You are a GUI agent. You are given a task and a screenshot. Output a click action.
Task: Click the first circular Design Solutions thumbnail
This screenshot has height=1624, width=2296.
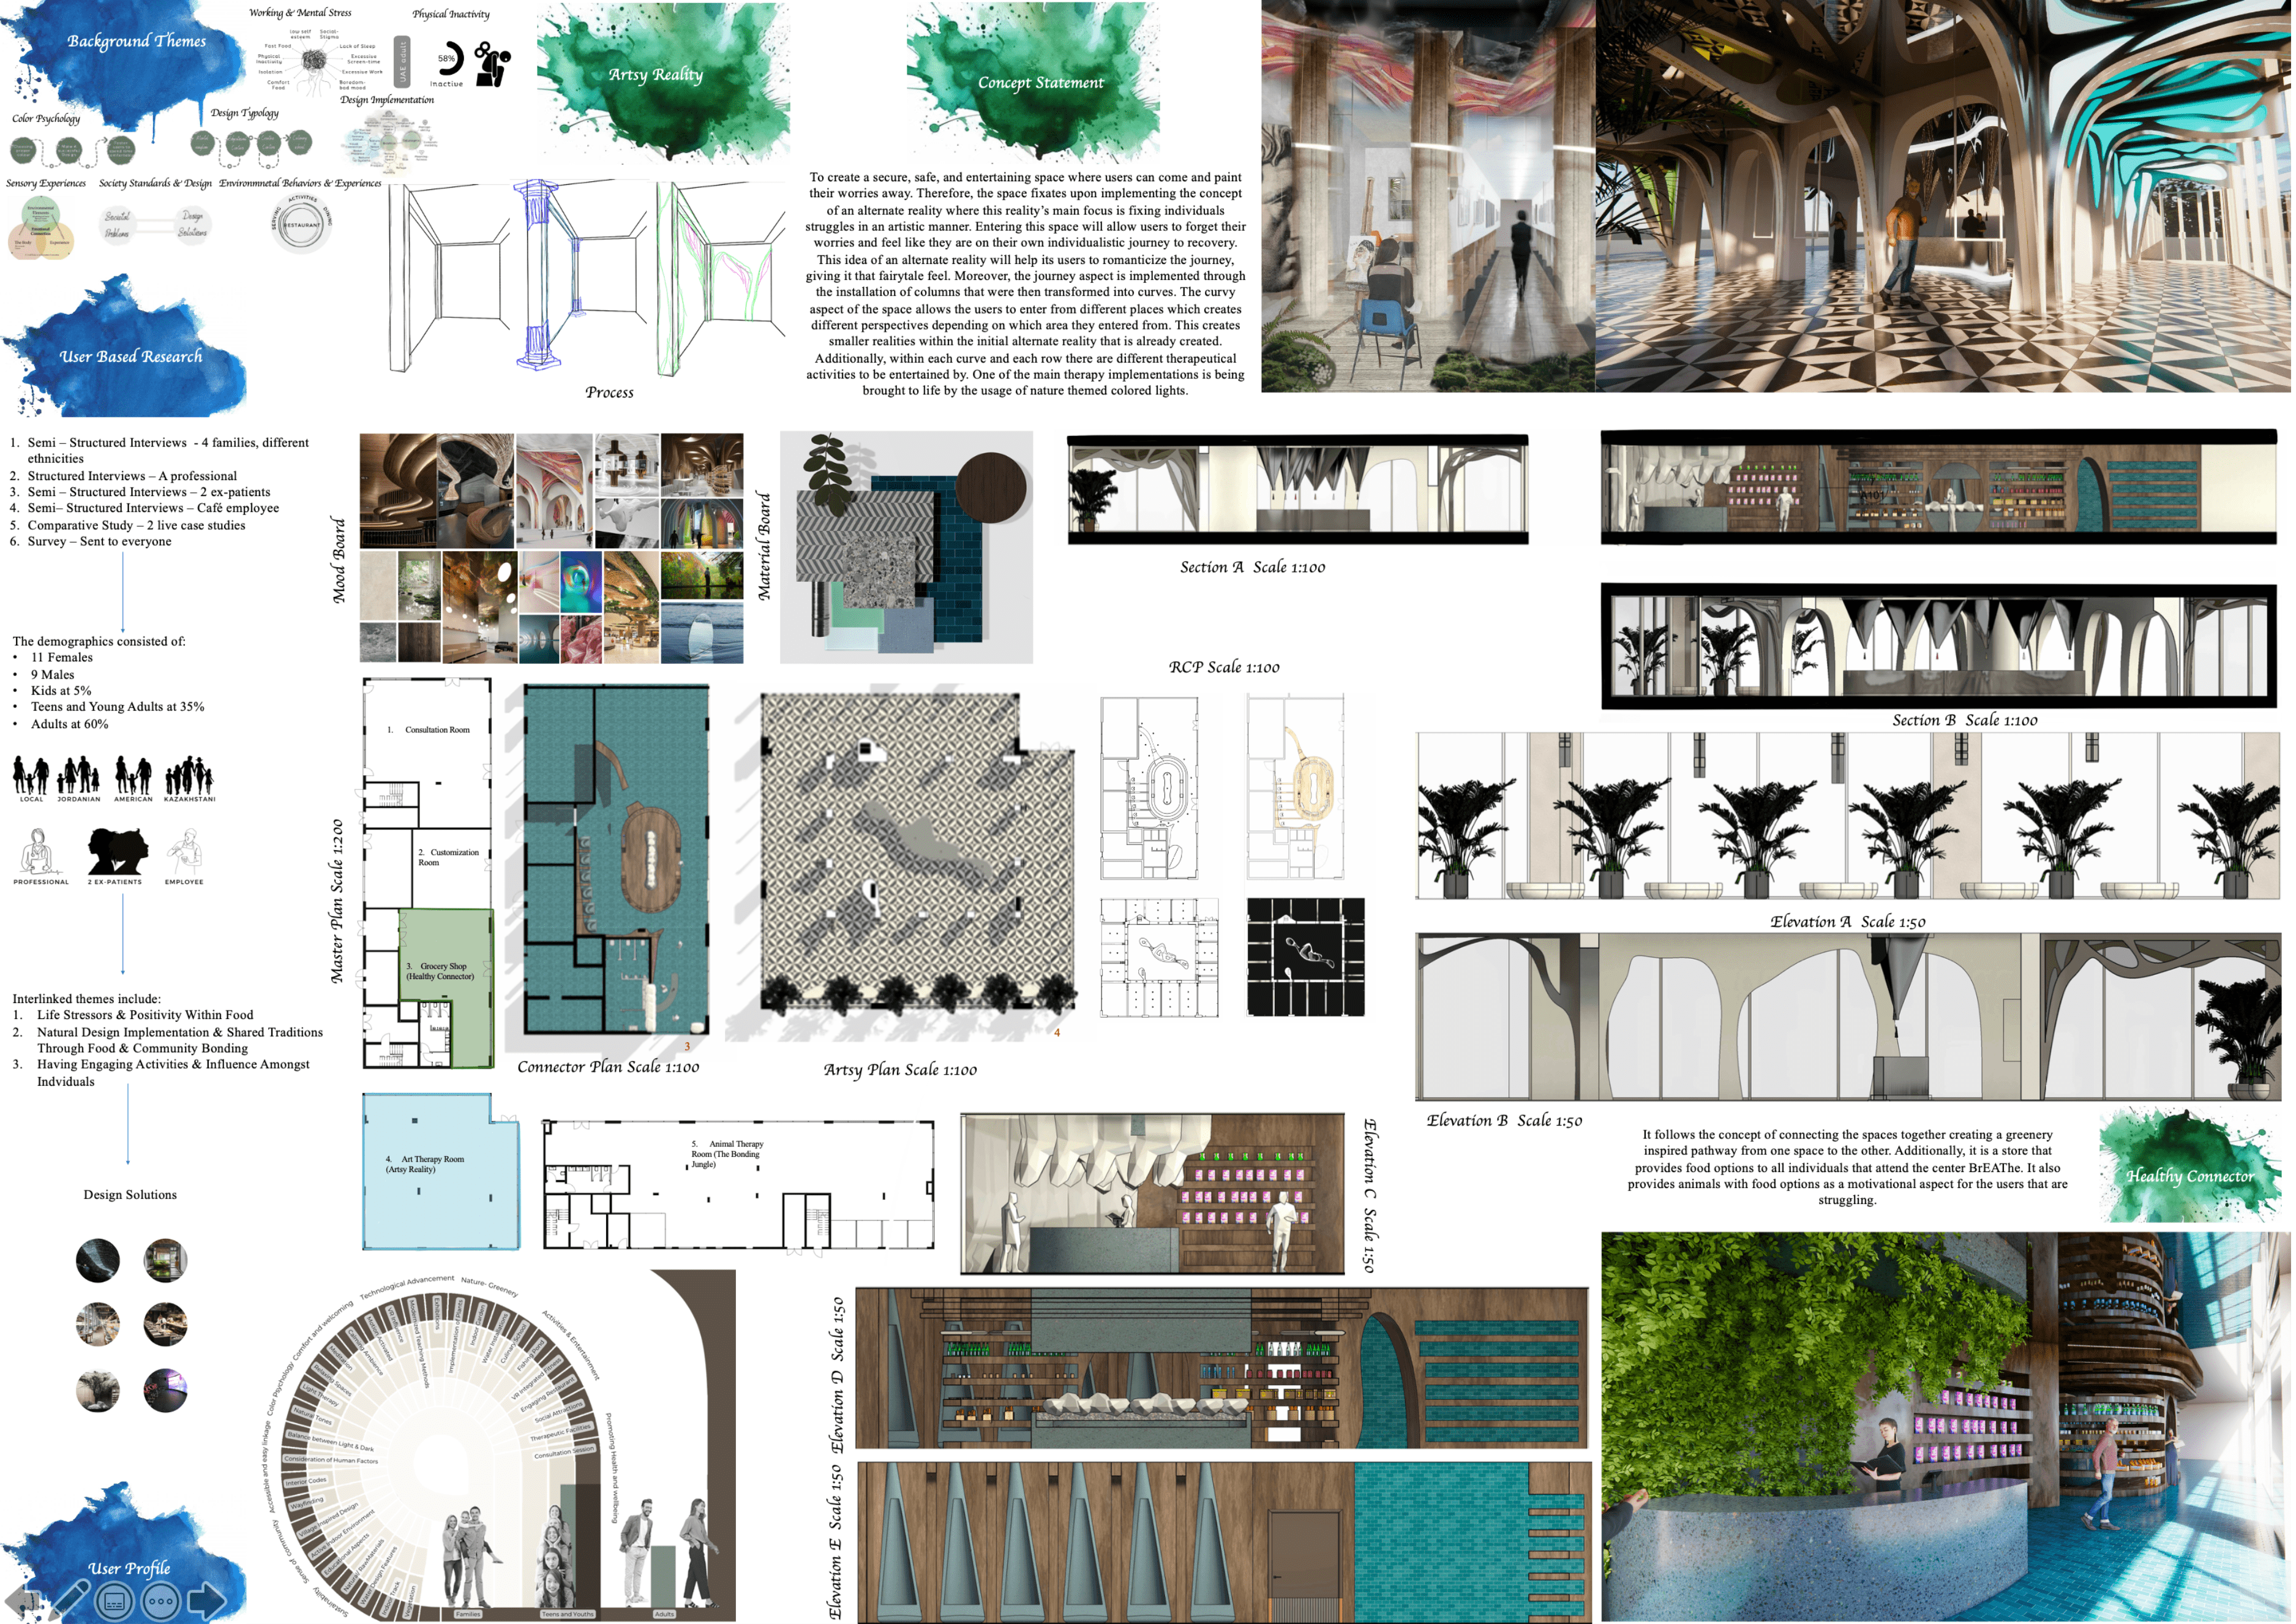pos(98,1262)
